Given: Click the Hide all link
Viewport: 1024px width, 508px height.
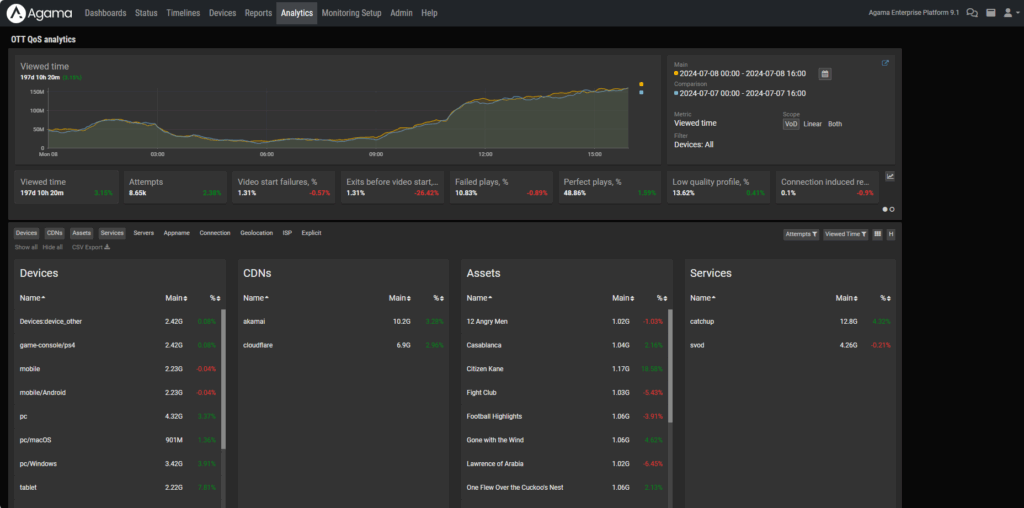Looking at the screenshot, I should point(53,246).
